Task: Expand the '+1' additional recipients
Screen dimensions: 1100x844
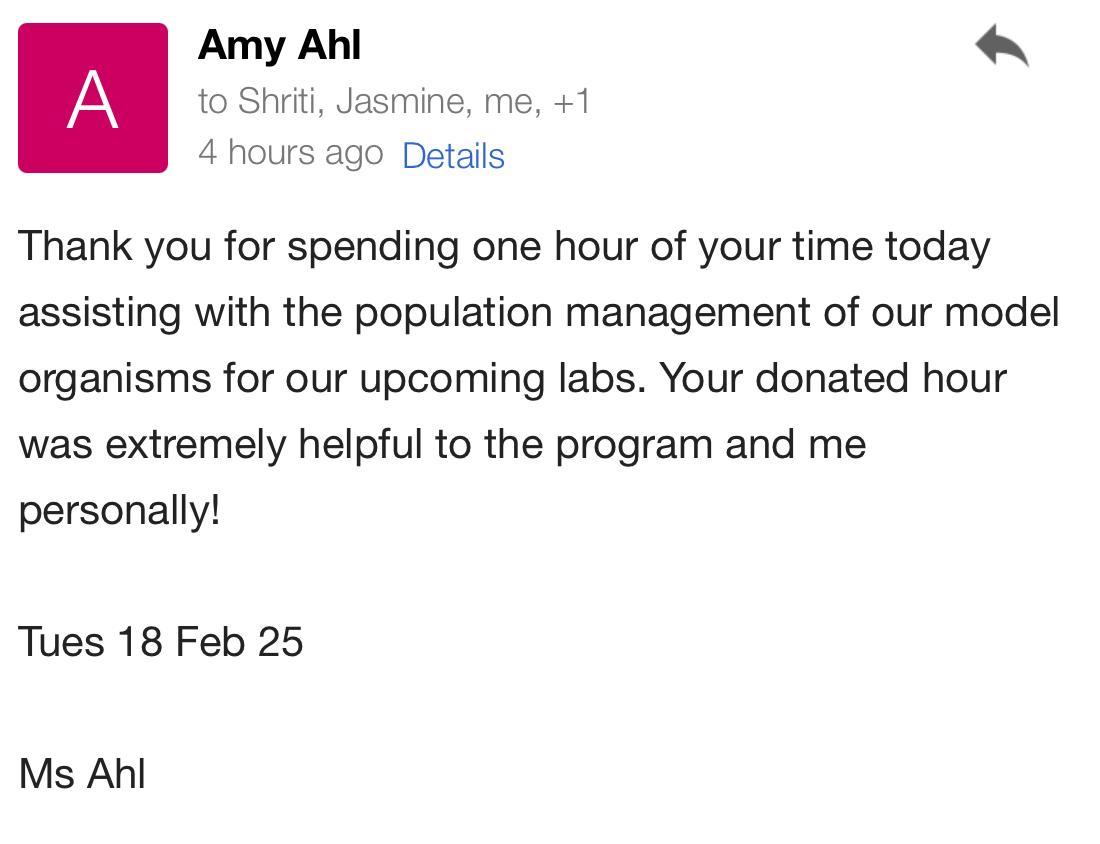Action: click(571, 101)
